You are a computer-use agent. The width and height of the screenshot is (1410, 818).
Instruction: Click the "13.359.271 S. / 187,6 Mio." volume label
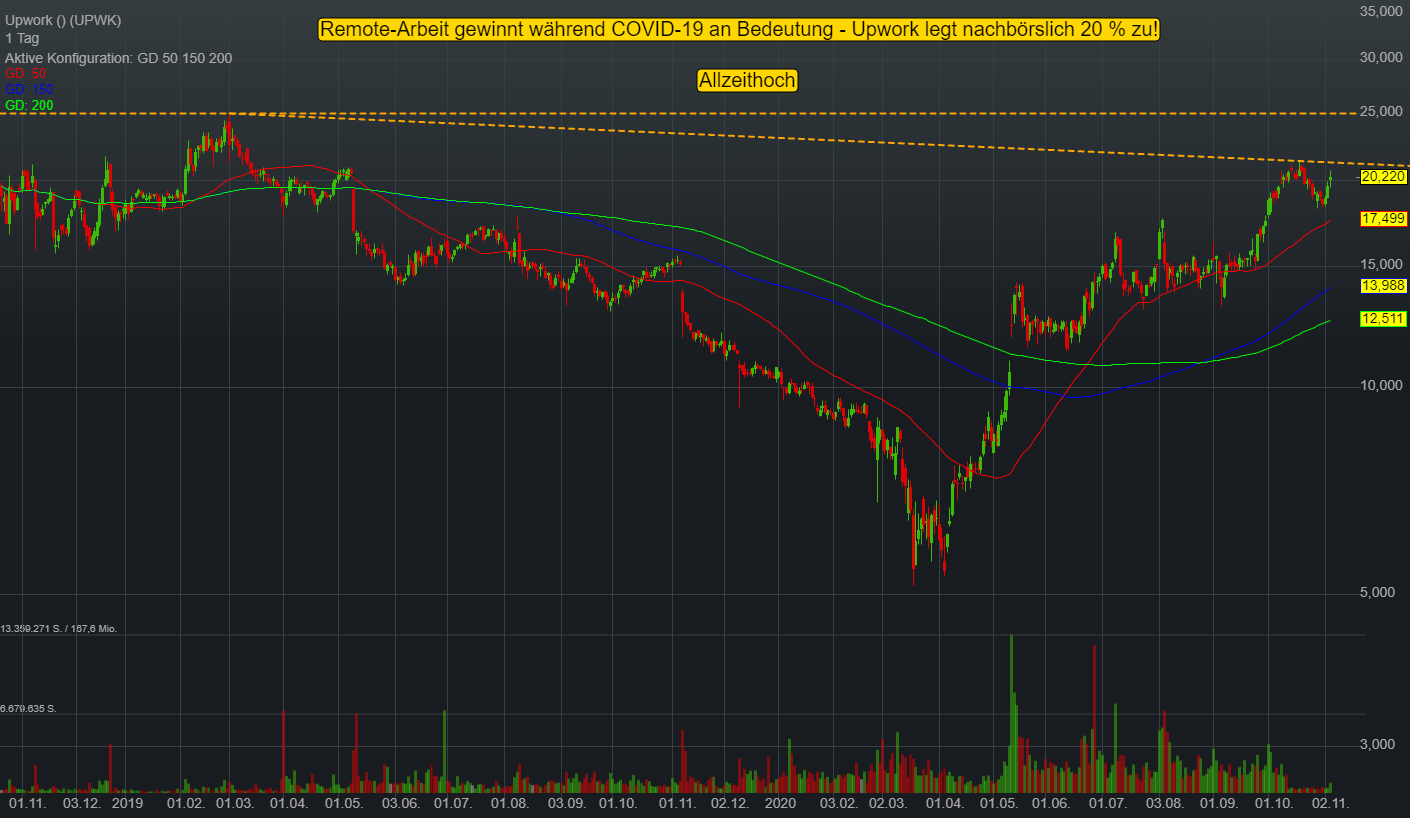click(59, 629)
